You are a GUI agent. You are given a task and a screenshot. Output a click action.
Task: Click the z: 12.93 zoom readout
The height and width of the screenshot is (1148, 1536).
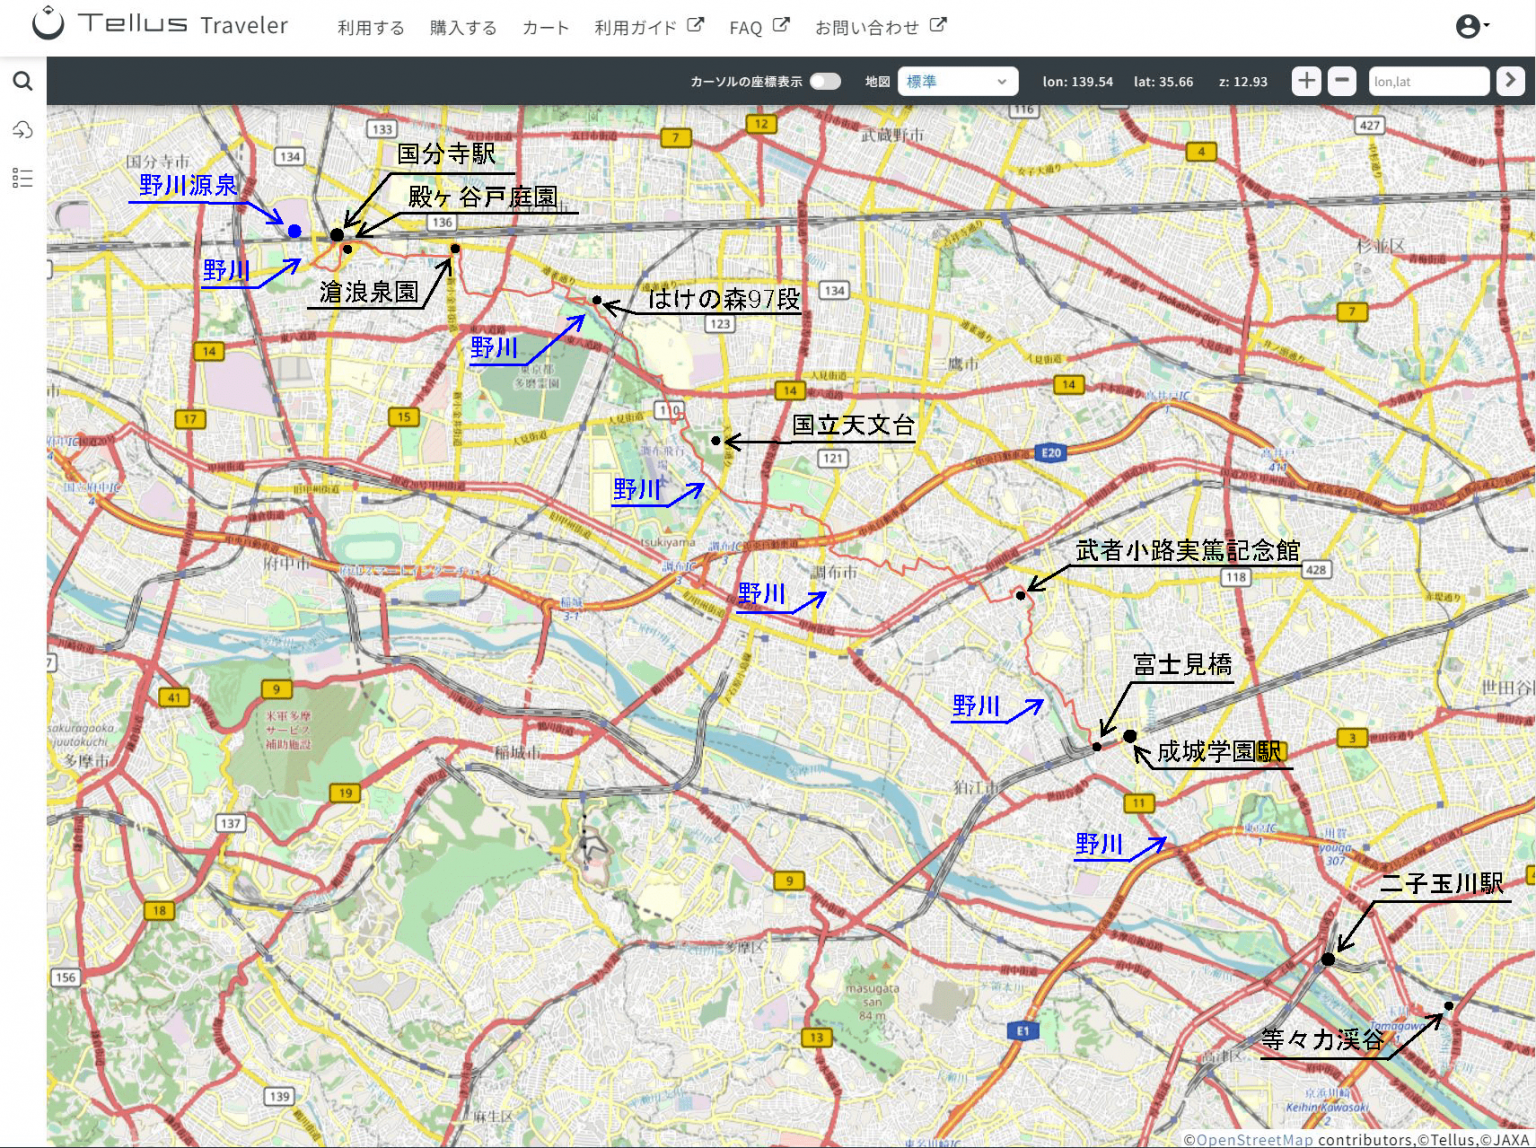[1243, 82]
